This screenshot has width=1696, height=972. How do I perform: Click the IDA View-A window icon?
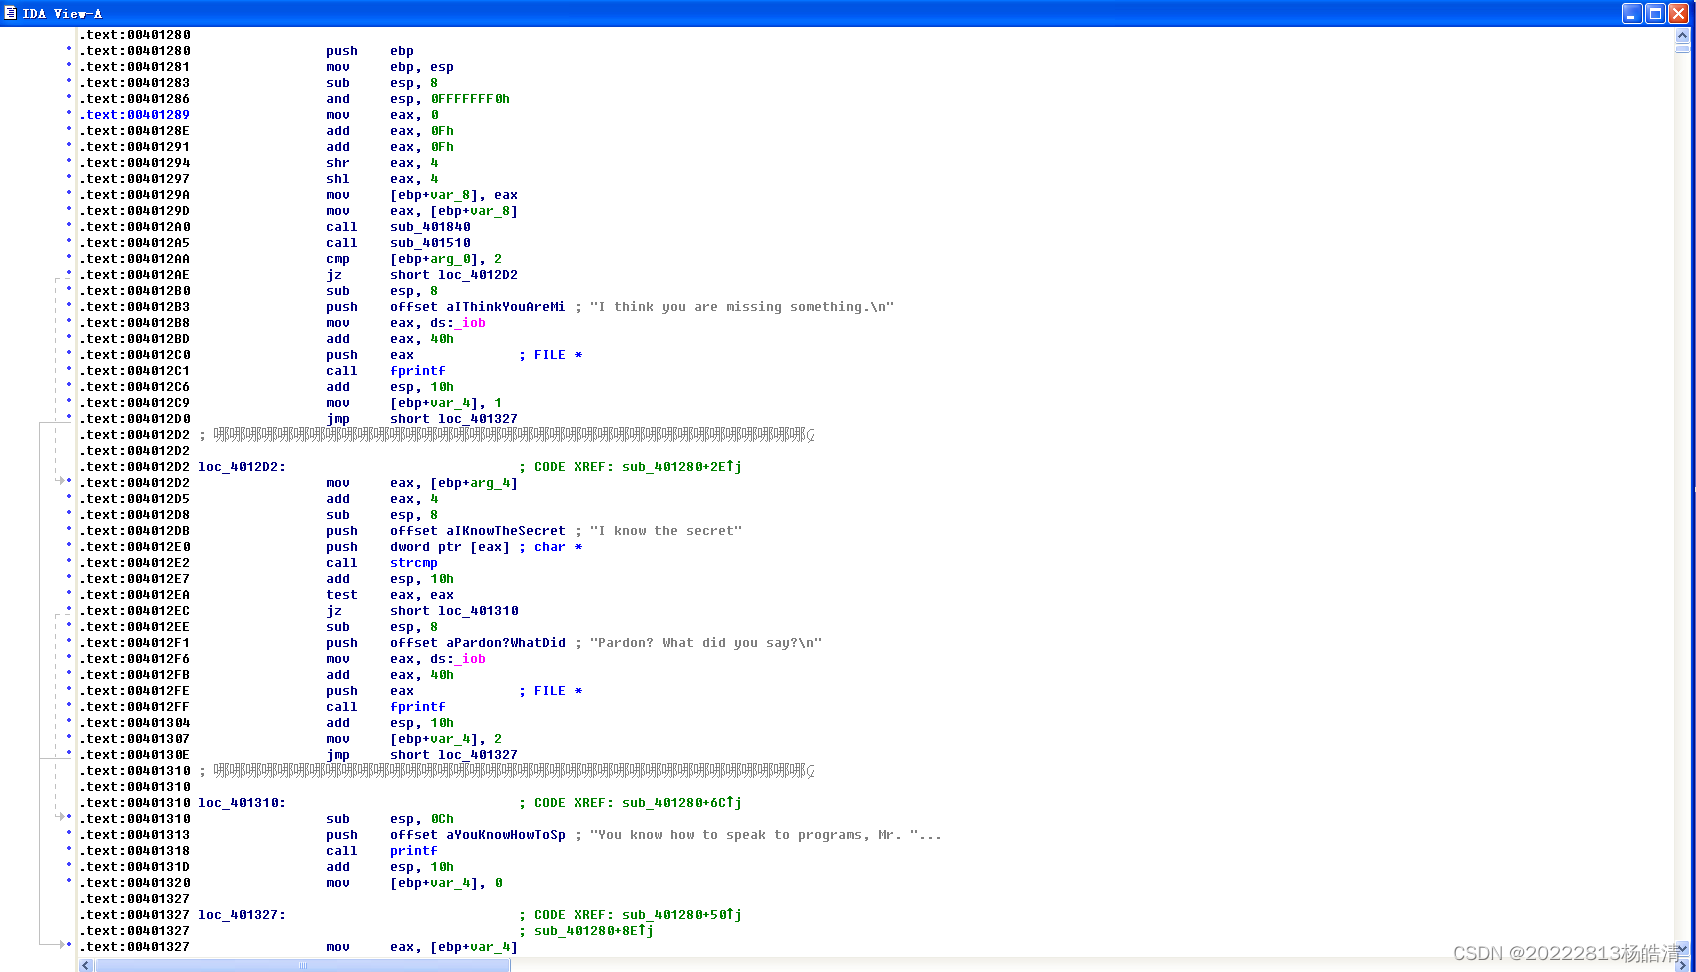tap(10, 13)
